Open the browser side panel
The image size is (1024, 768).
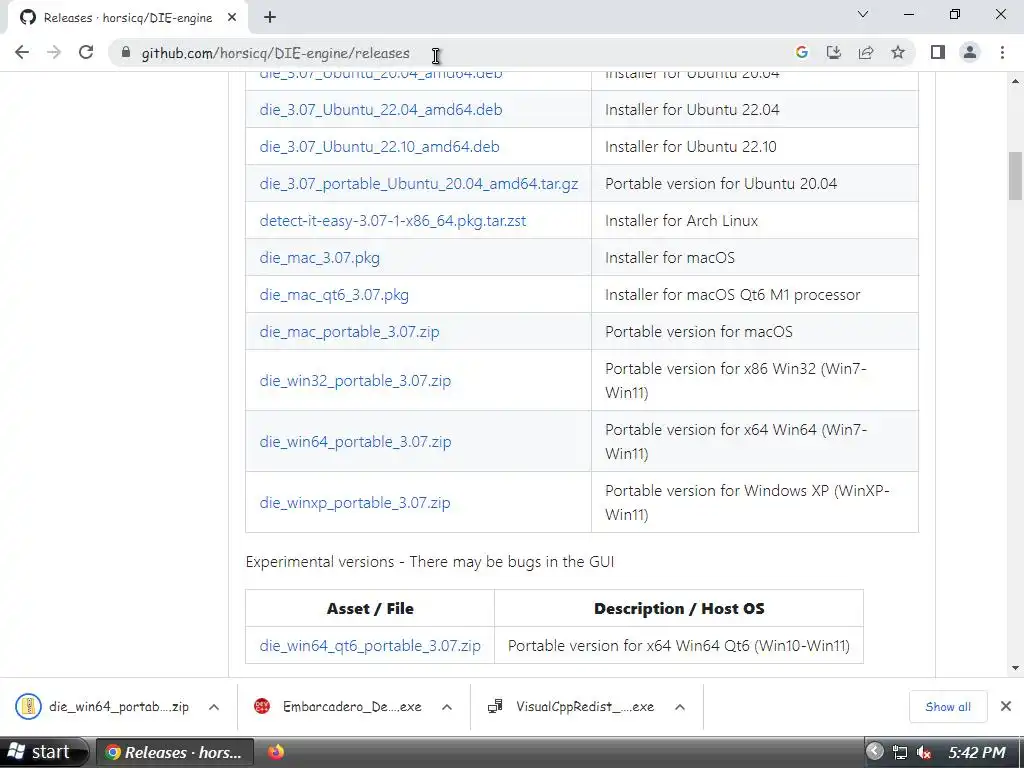tap(938, 52)
